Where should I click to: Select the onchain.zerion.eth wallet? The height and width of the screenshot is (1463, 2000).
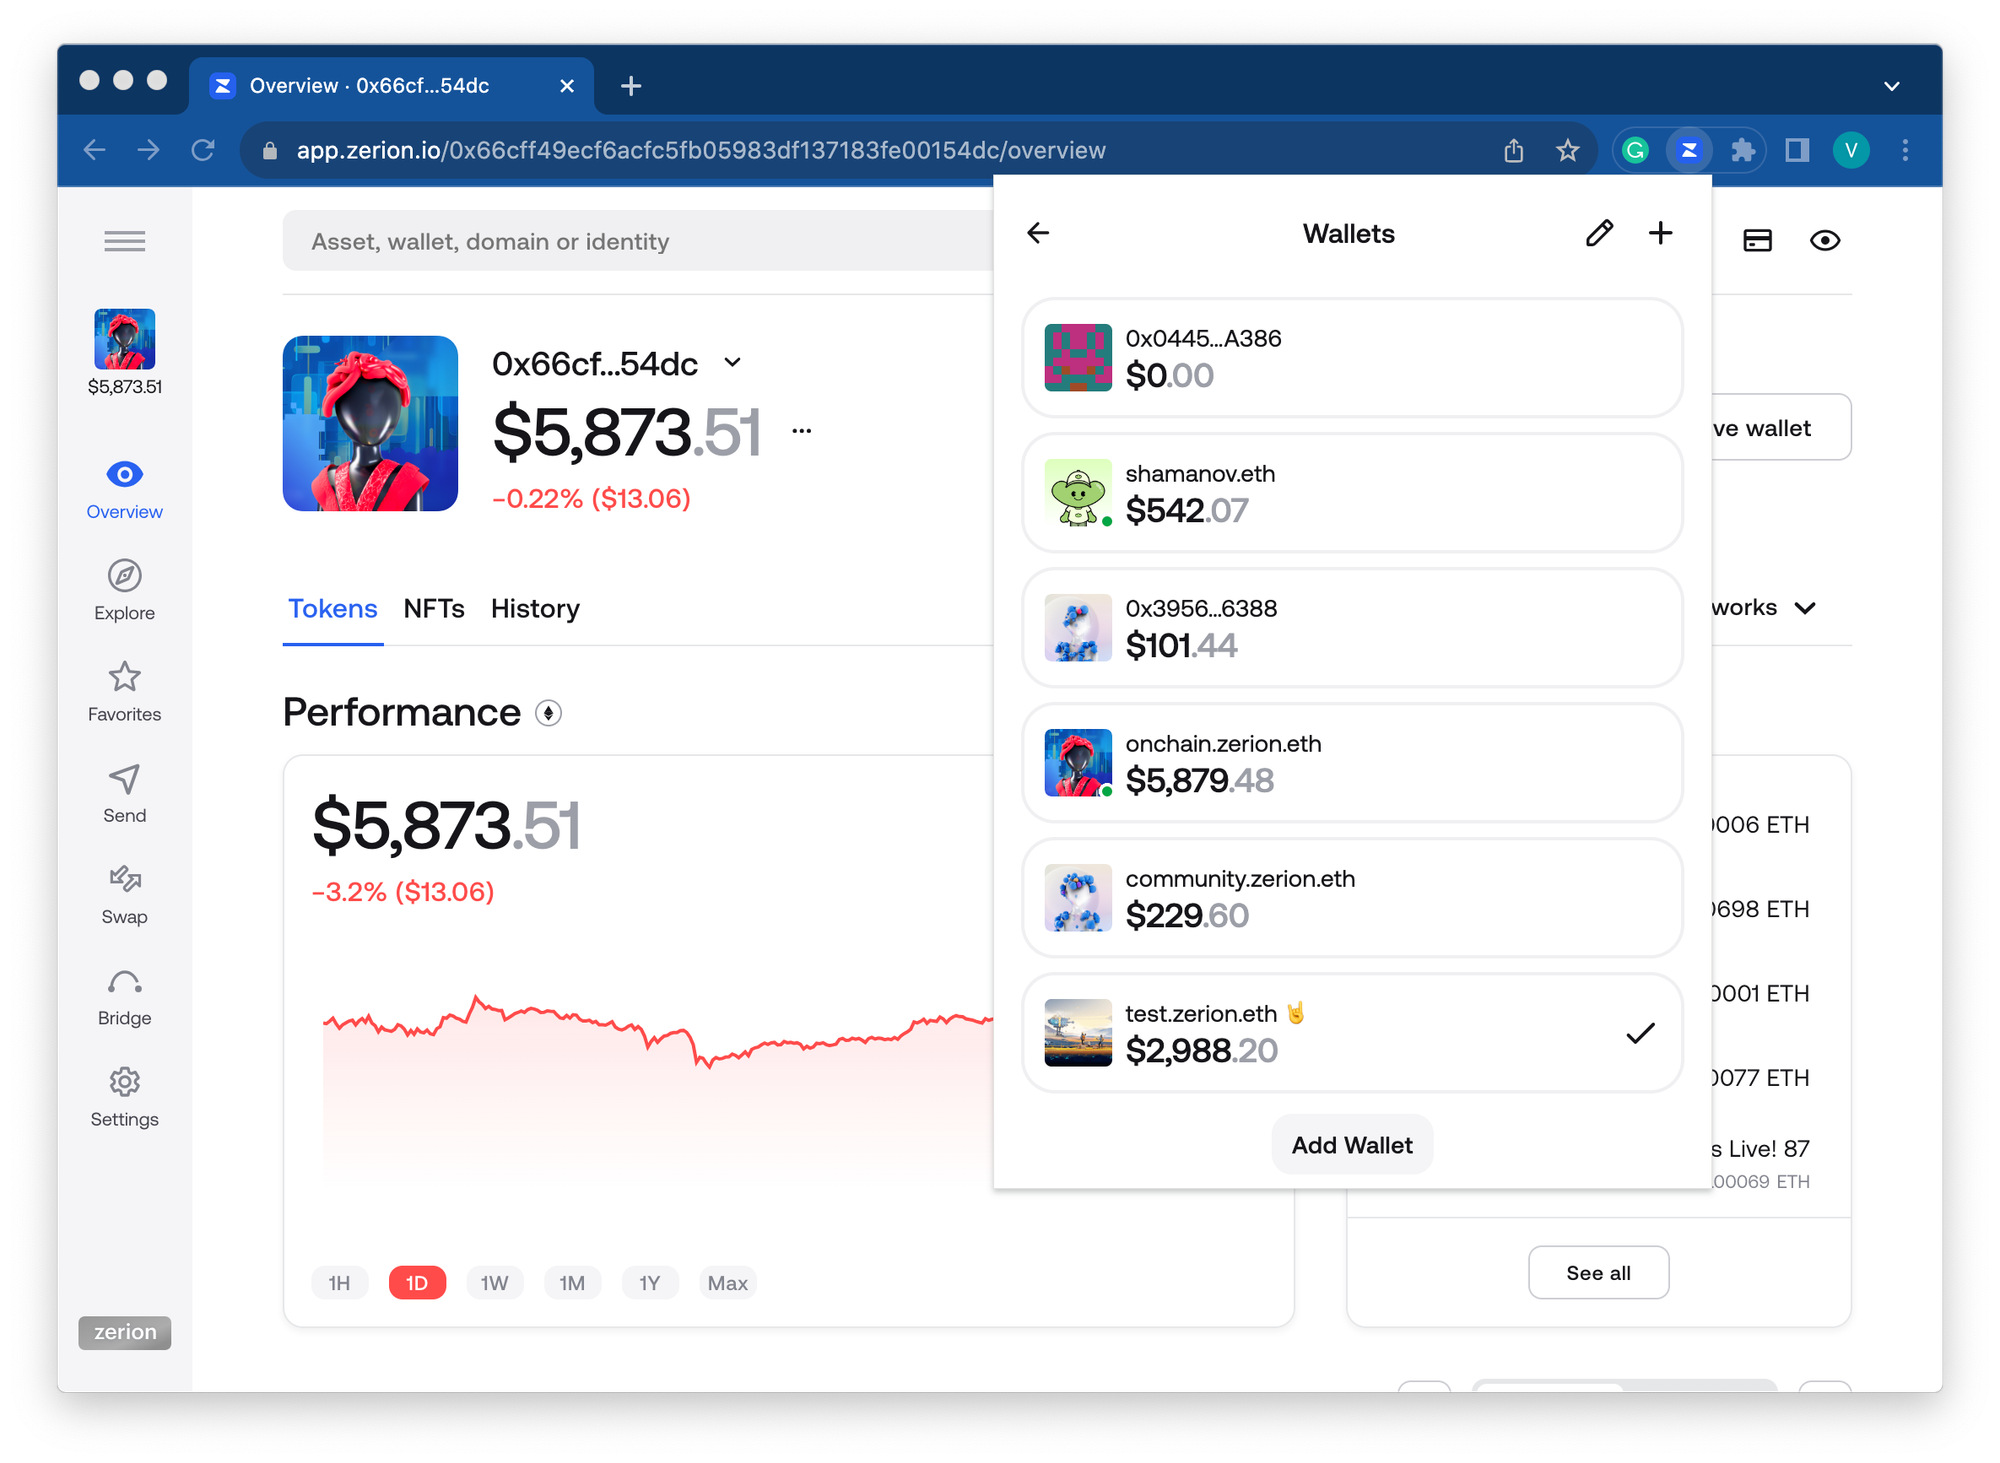click(x=1352, y=763)
